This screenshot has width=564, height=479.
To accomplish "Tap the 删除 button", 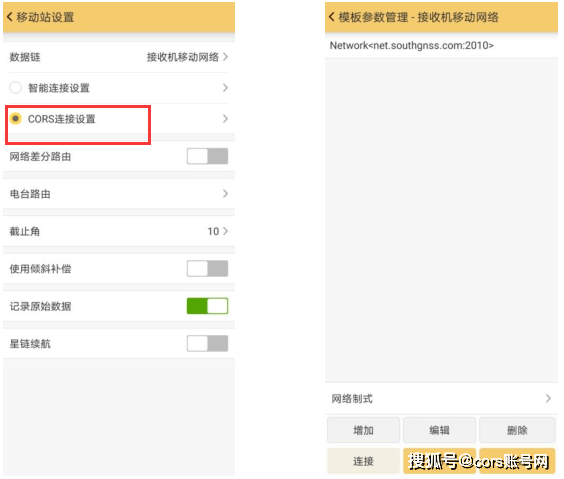I will coord(517,430).
